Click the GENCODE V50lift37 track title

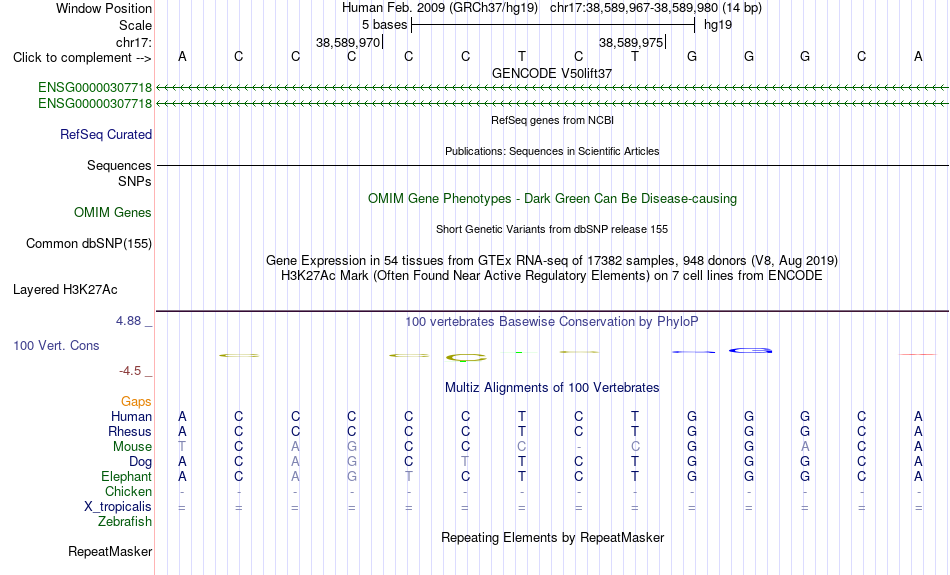552,73
